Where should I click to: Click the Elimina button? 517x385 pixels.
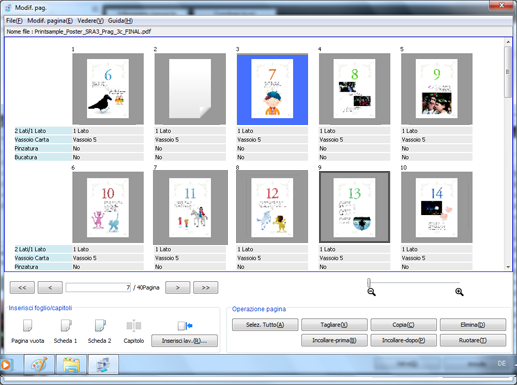(x=473, y=325)
